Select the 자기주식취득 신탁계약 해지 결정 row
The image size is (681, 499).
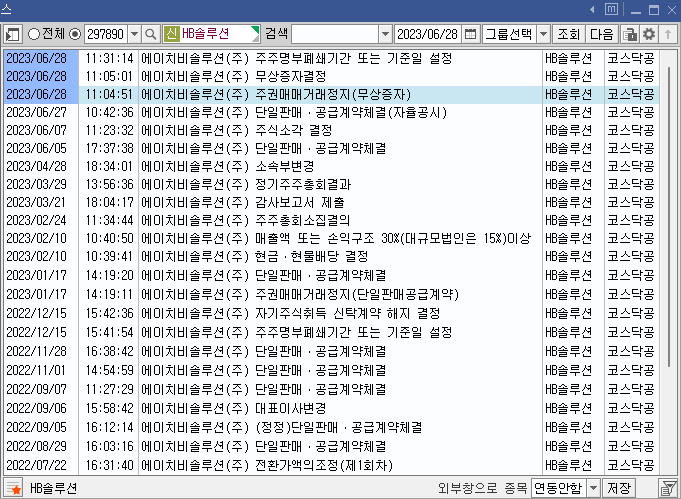(x=331, y=314)
